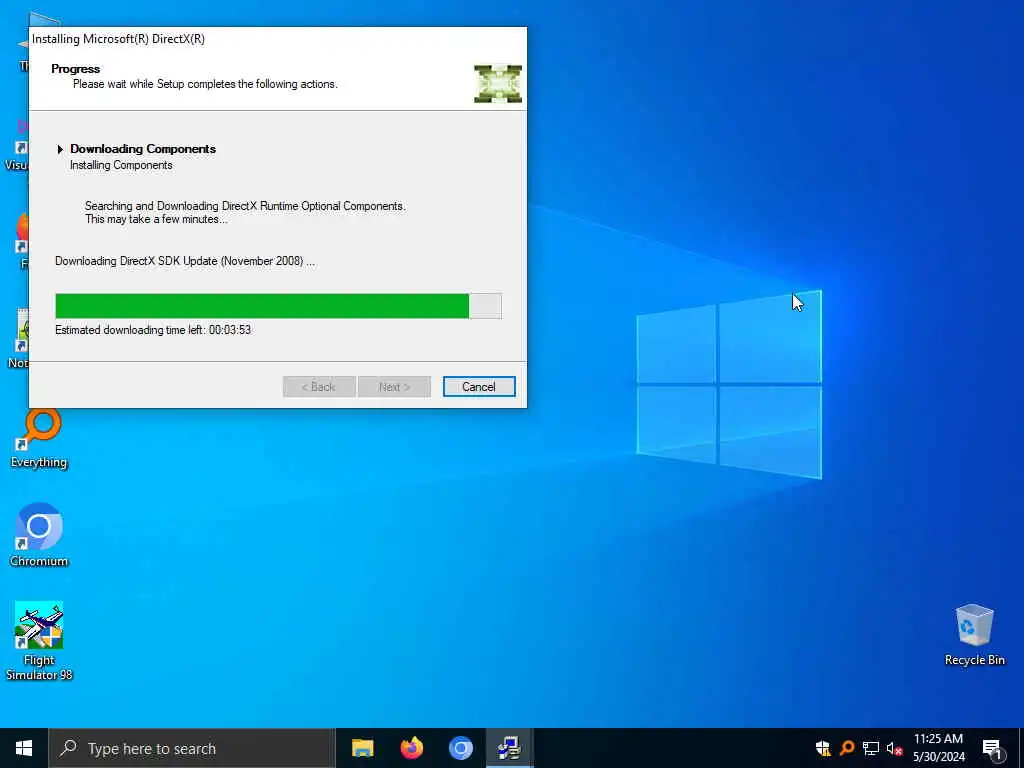Open the taskbar clock and date

click(x=938, y=748)
